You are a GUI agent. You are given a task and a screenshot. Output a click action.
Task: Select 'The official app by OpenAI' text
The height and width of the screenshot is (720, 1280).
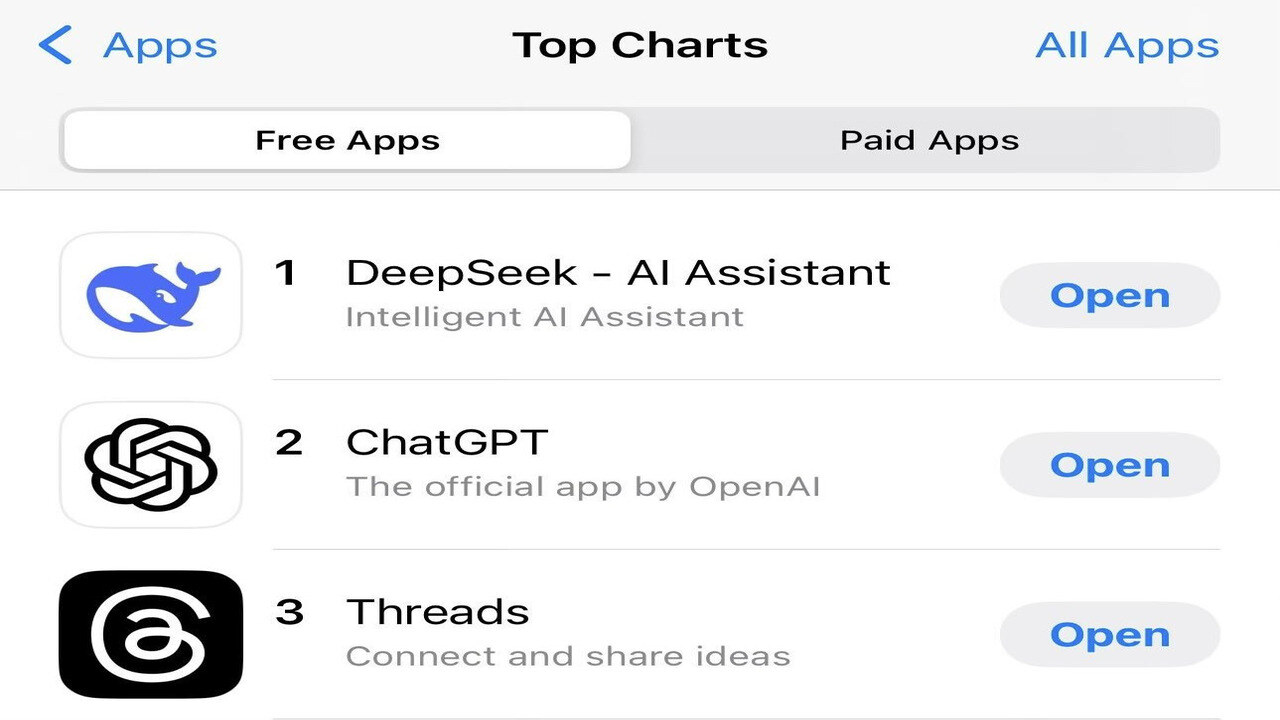[x=583, y=486]
